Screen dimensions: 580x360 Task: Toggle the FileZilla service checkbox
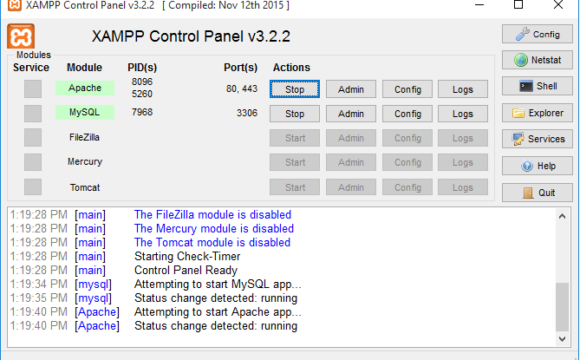point(33,137)
